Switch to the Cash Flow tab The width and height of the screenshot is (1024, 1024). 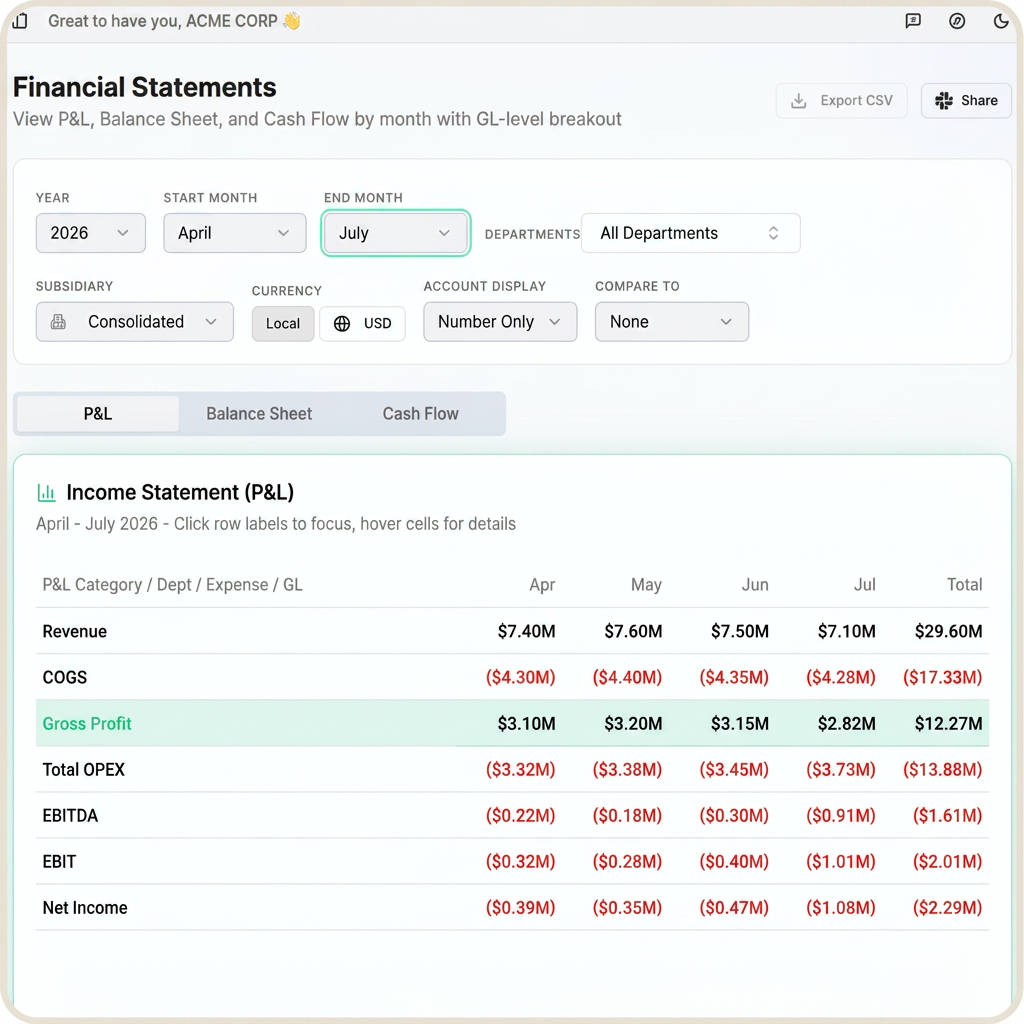[x=421, y=414]
